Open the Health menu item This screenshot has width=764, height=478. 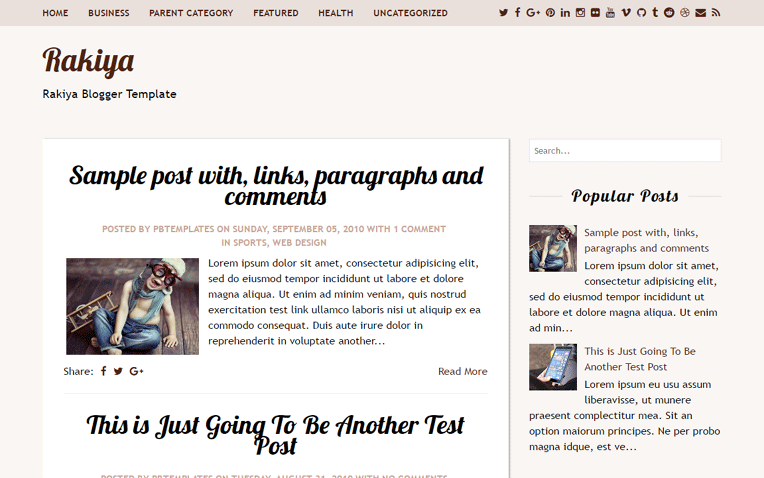[336, 13]
